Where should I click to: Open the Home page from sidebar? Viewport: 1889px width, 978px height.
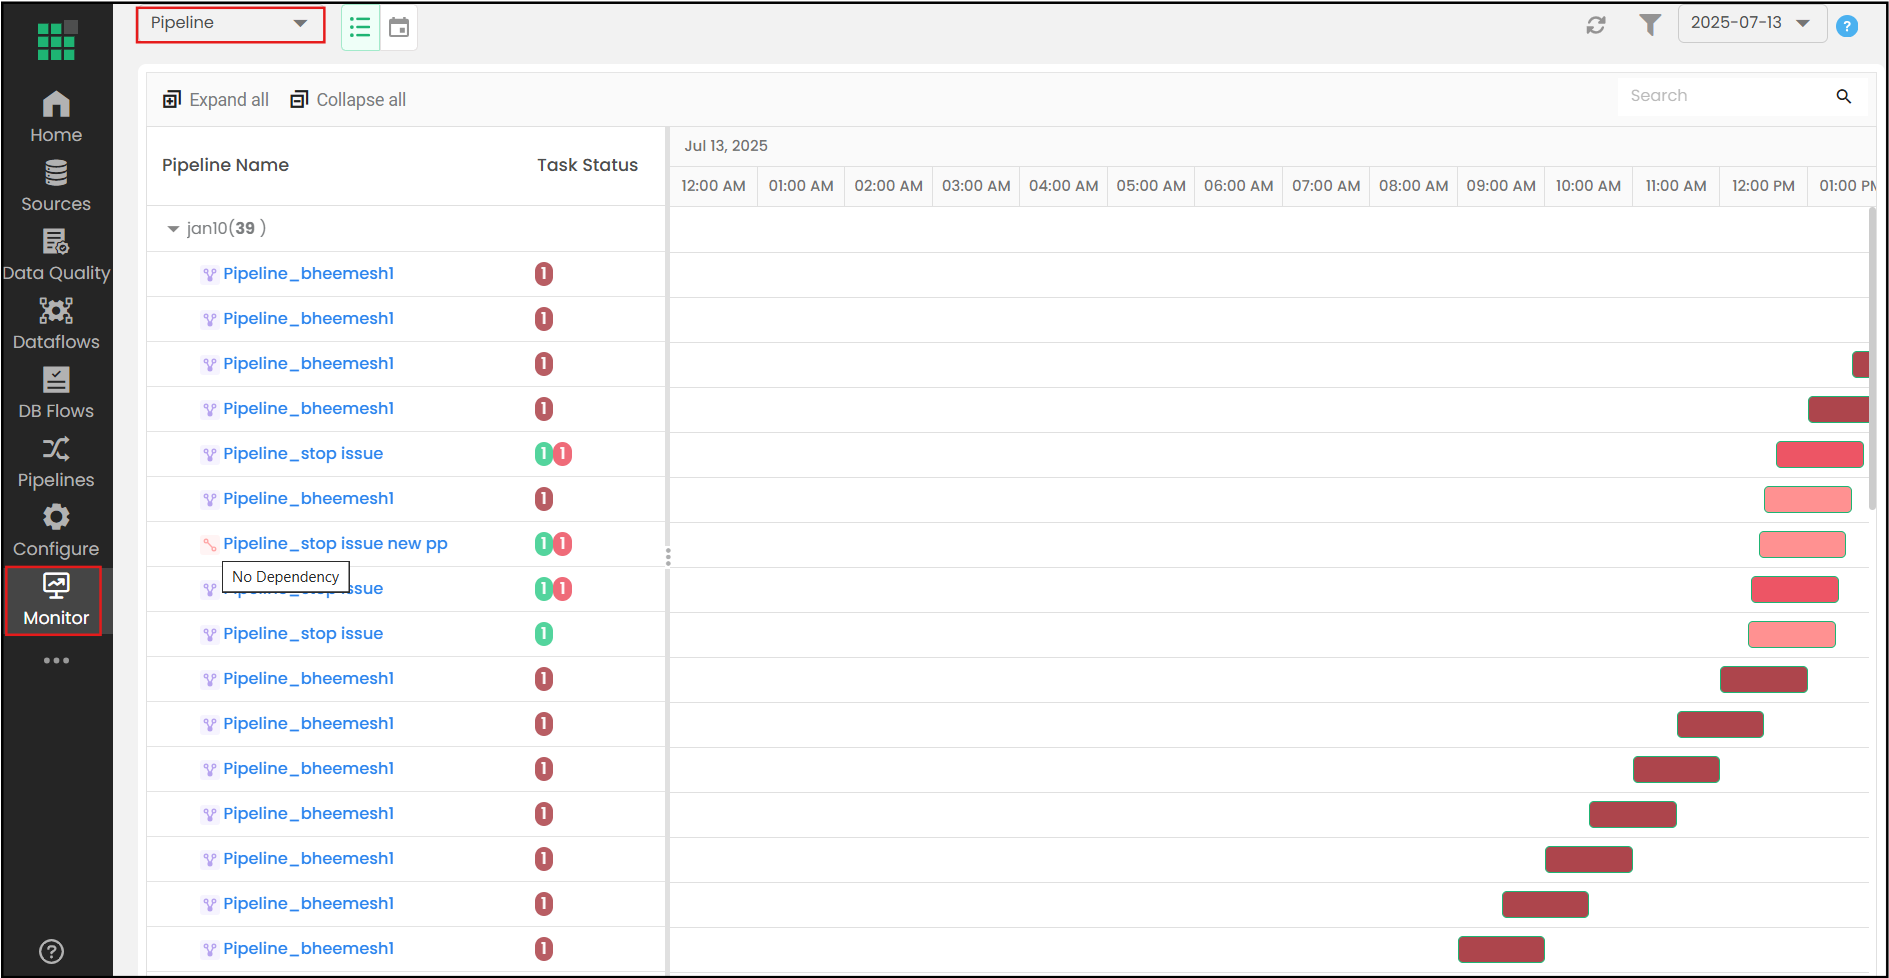(56, 117)
